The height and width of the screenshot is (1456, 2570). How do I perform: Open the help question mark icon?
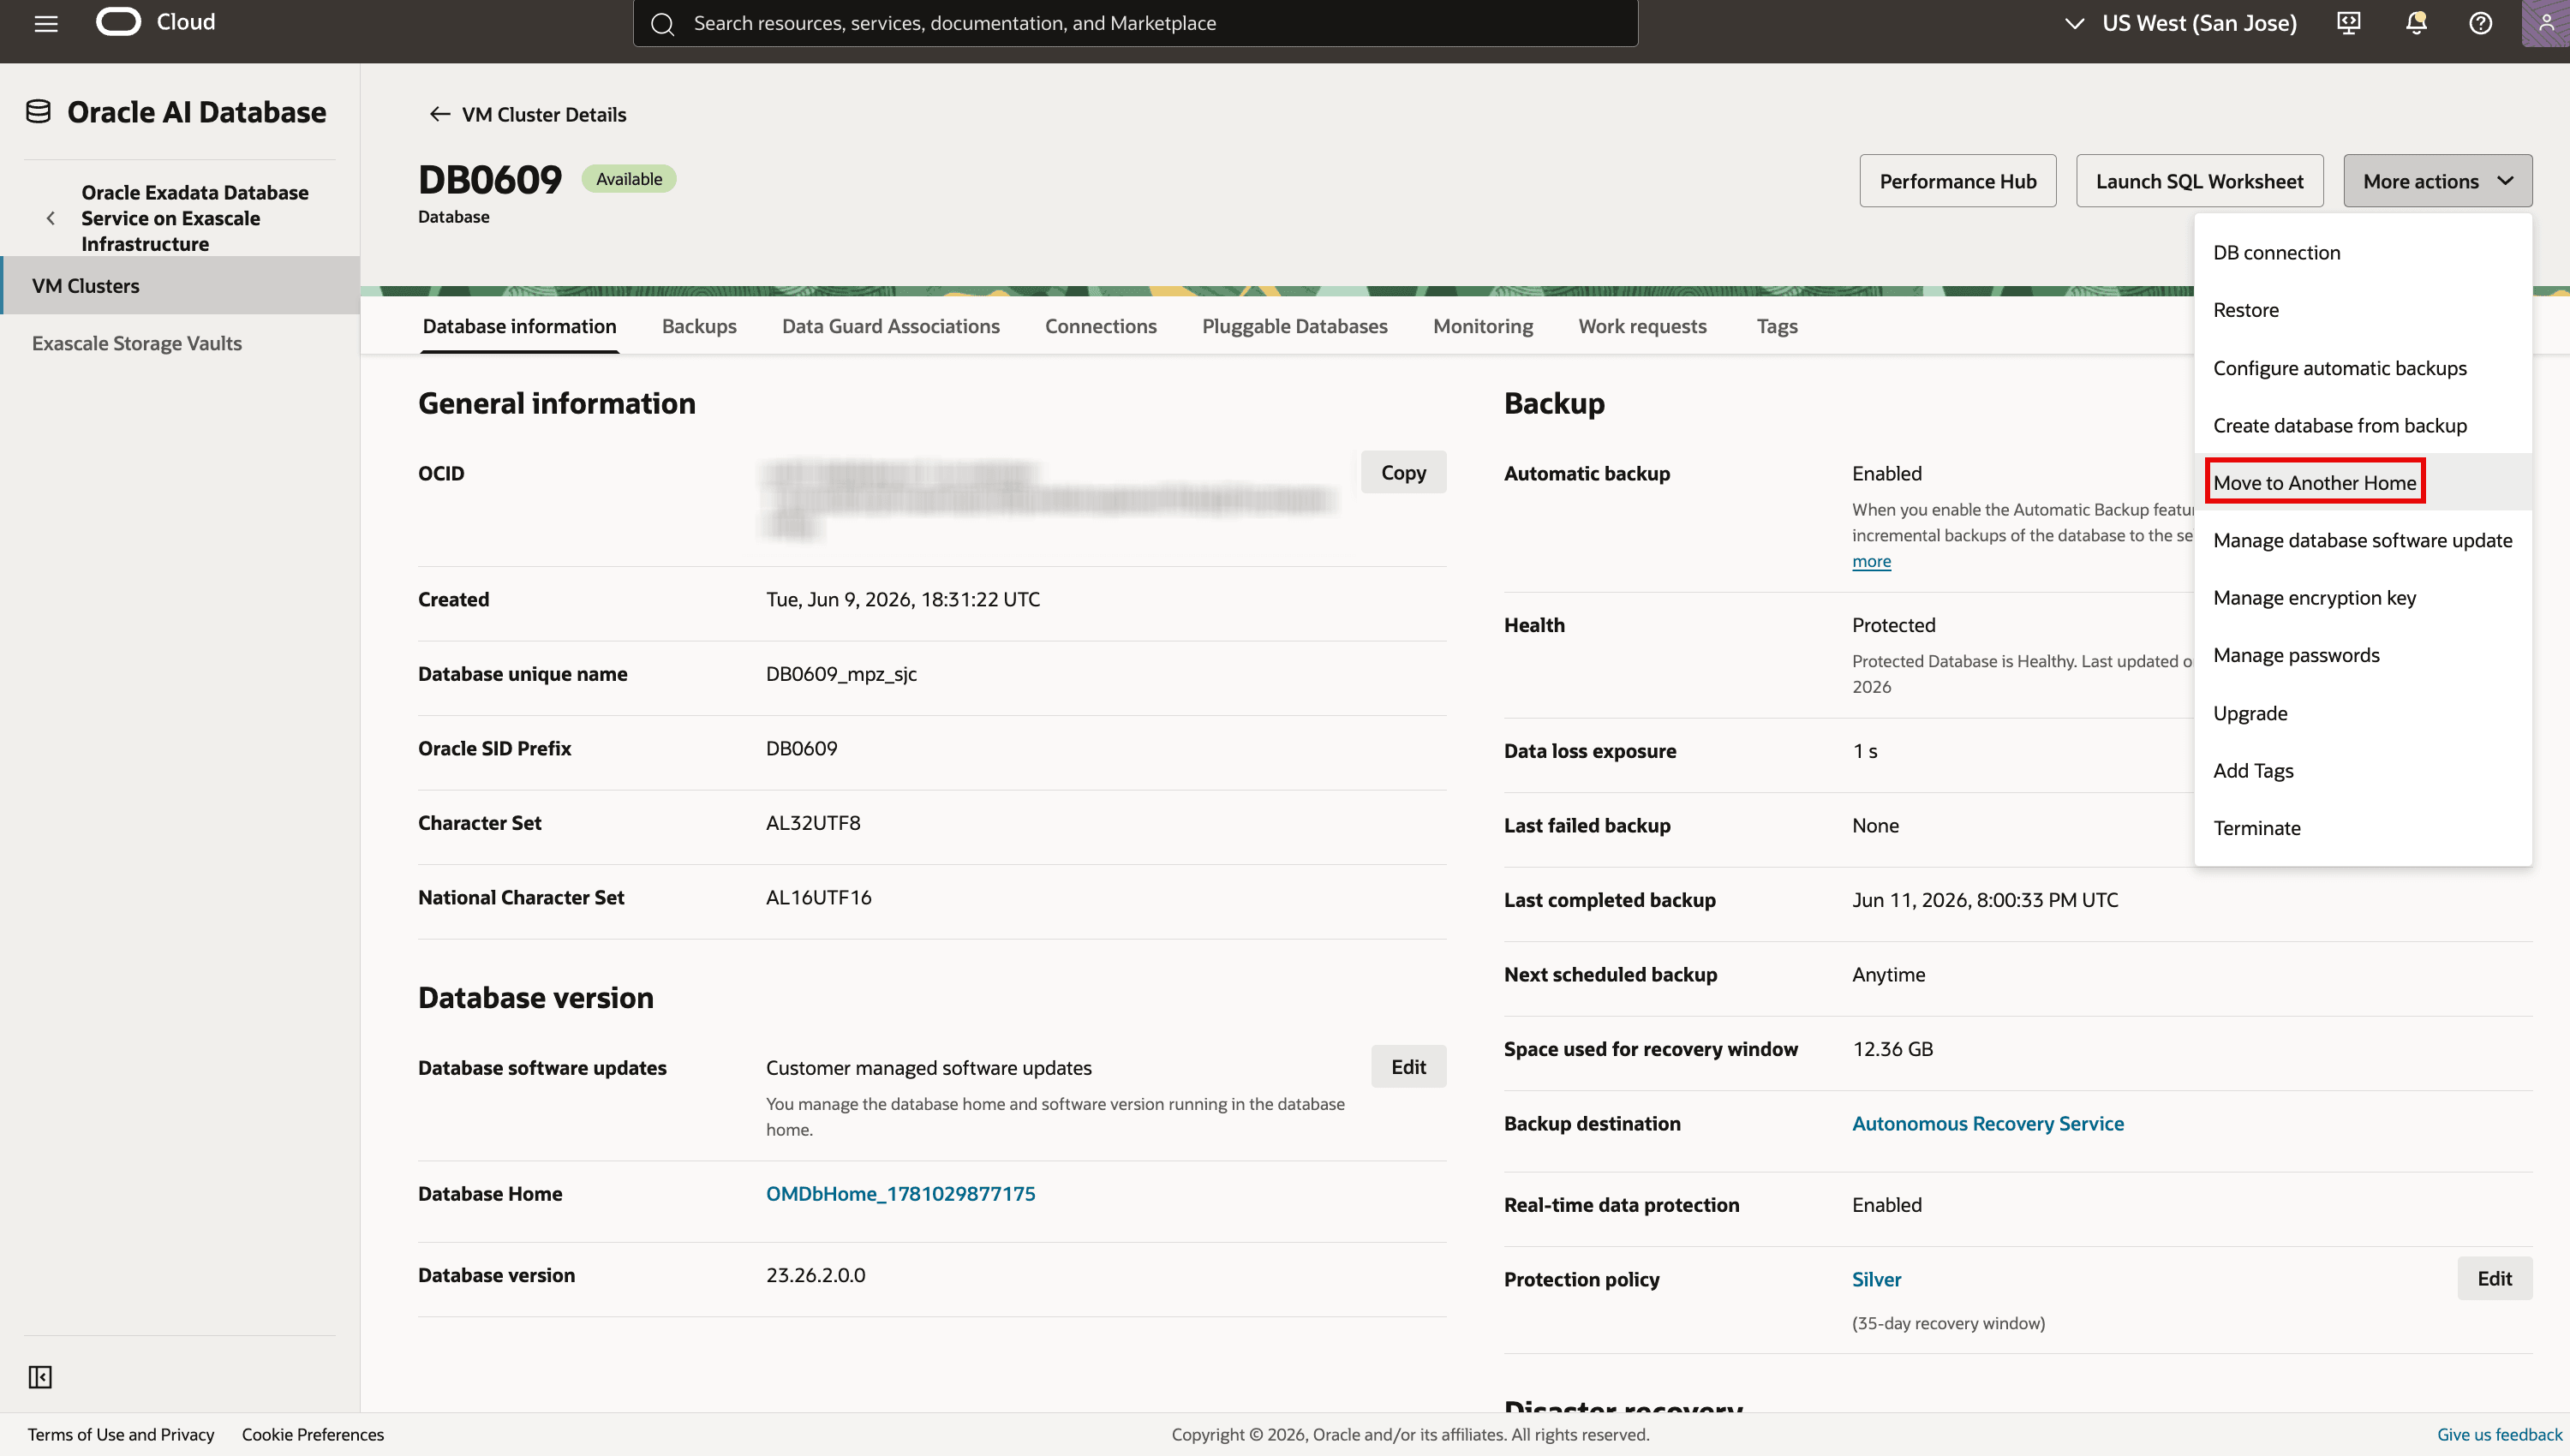[x=2480, y=23]
